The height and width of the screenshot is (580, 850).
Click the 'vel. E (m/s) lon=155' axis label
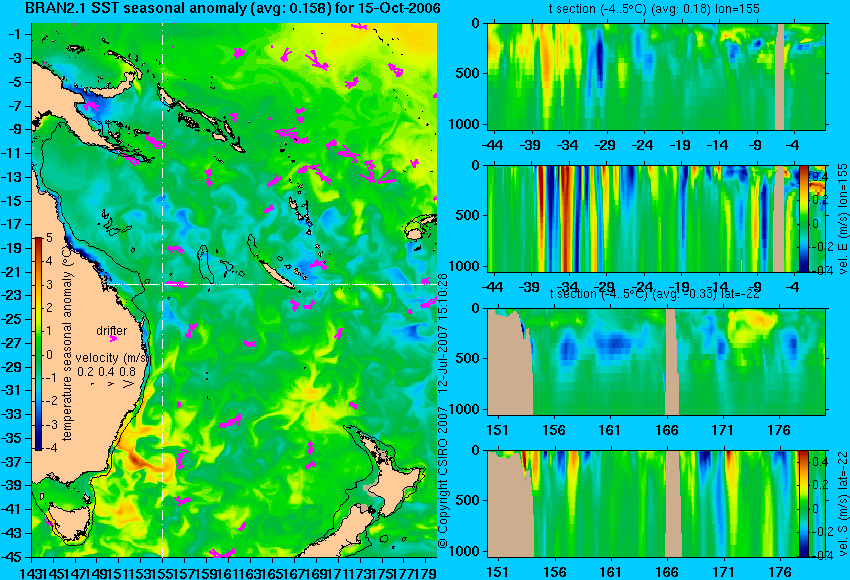coord(843,218)
